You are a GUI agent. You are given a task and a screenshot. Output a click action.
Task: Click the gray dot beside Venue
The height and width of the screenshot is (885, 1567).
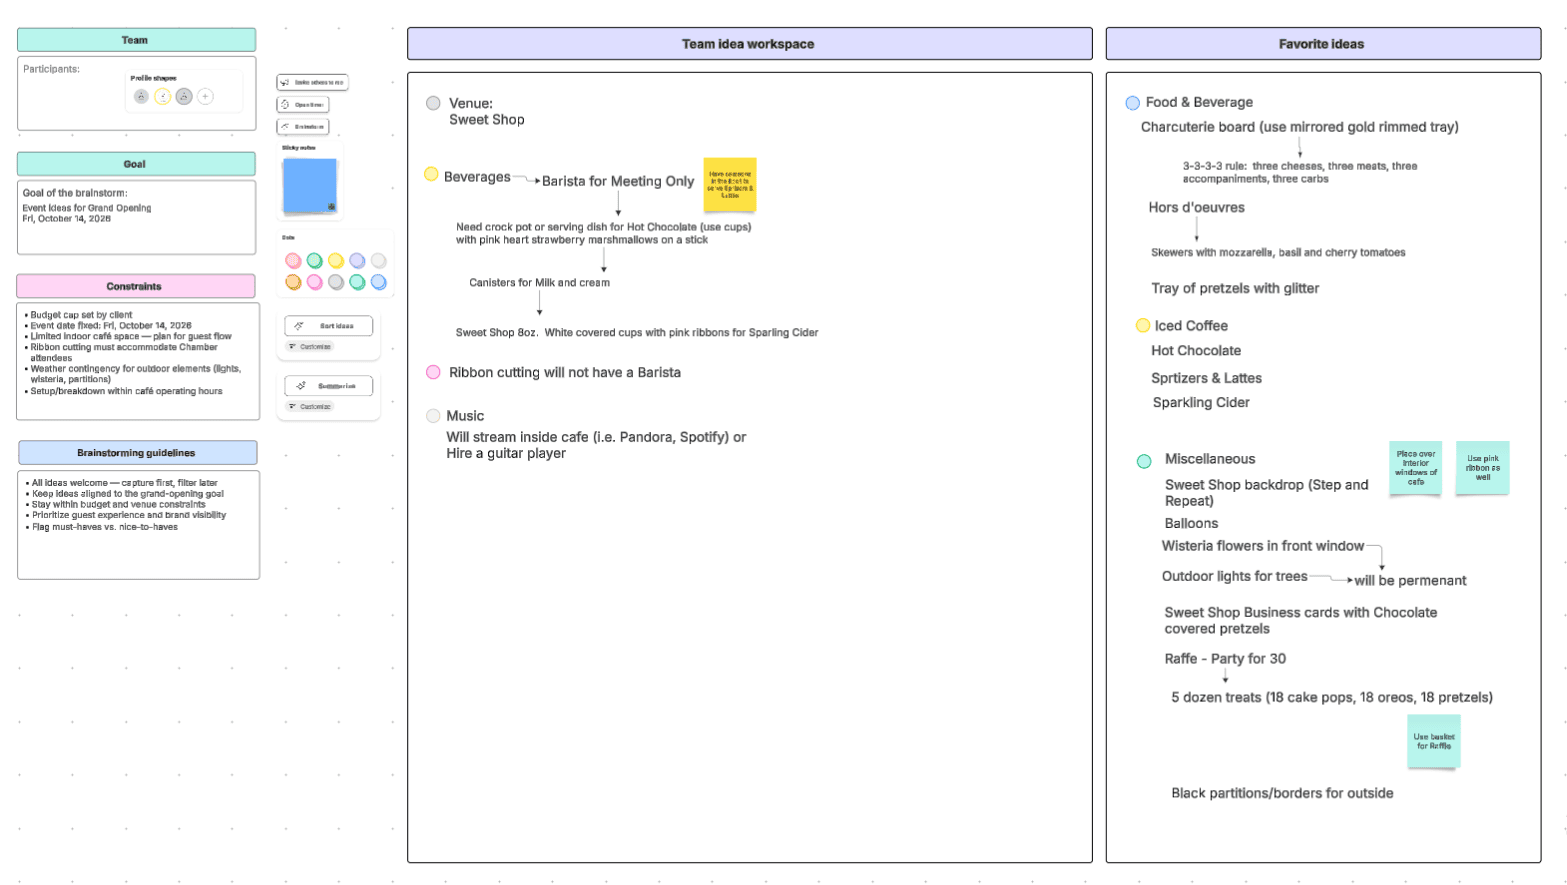tap(433, 103)
